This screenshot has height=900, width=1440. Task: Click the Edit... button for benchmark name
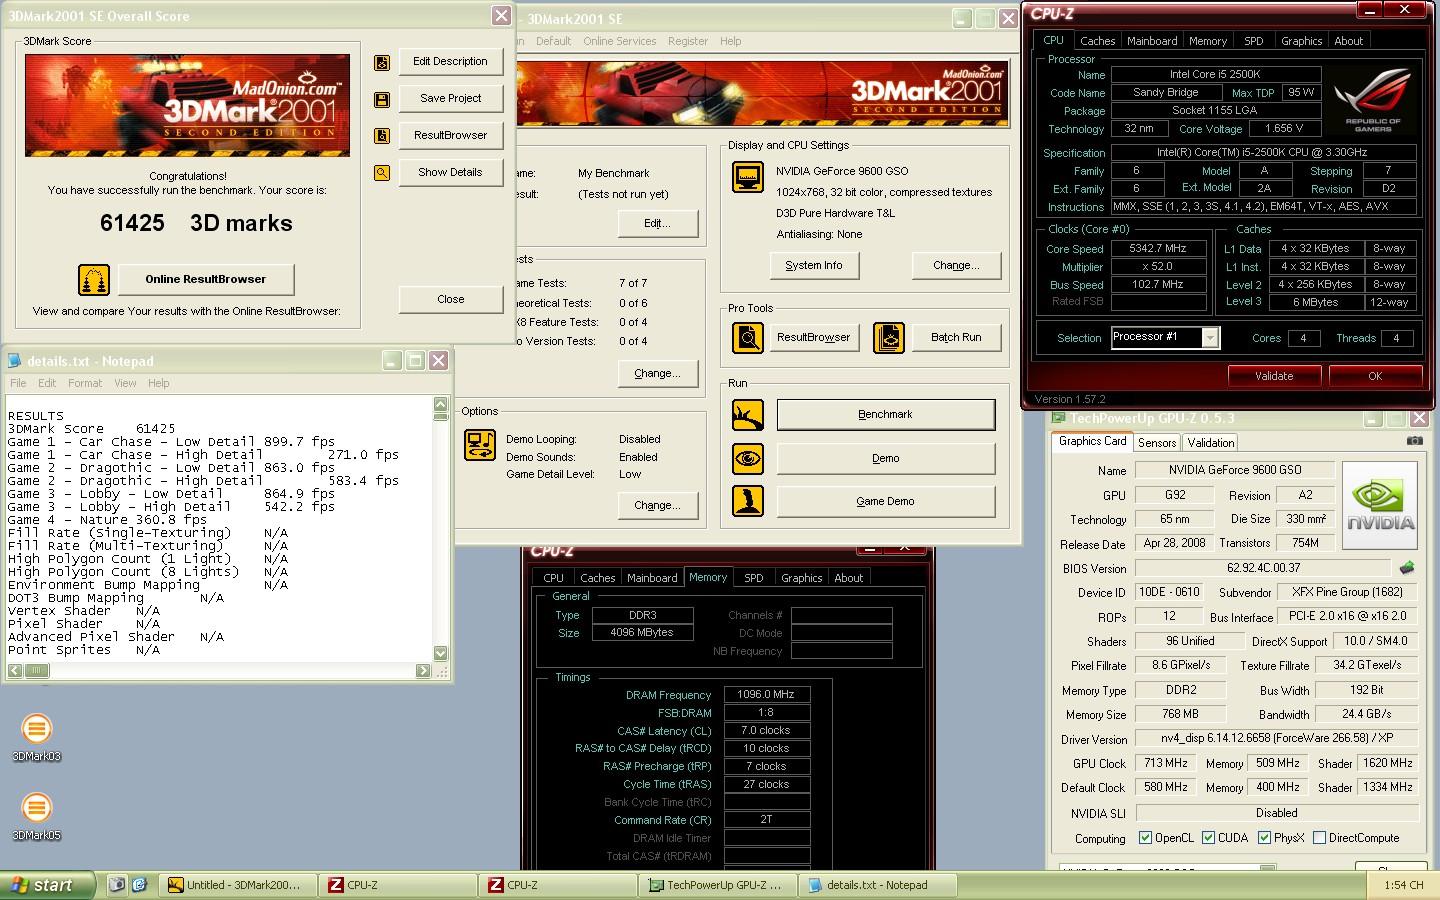coord(657,223)
